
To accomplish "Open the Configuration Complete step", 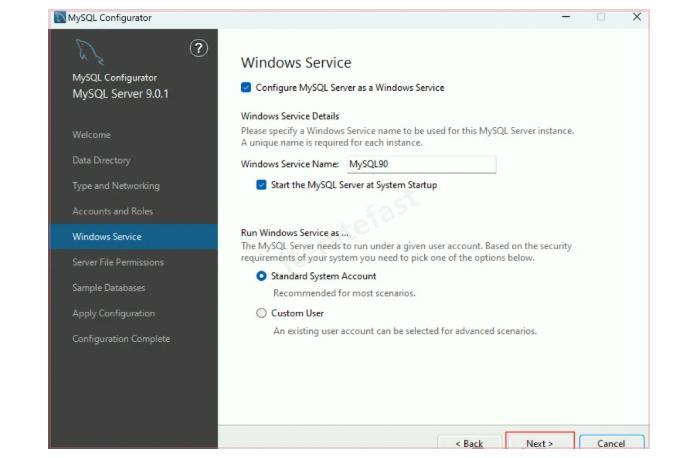I will pyautogui.click(x=121, y=338).
